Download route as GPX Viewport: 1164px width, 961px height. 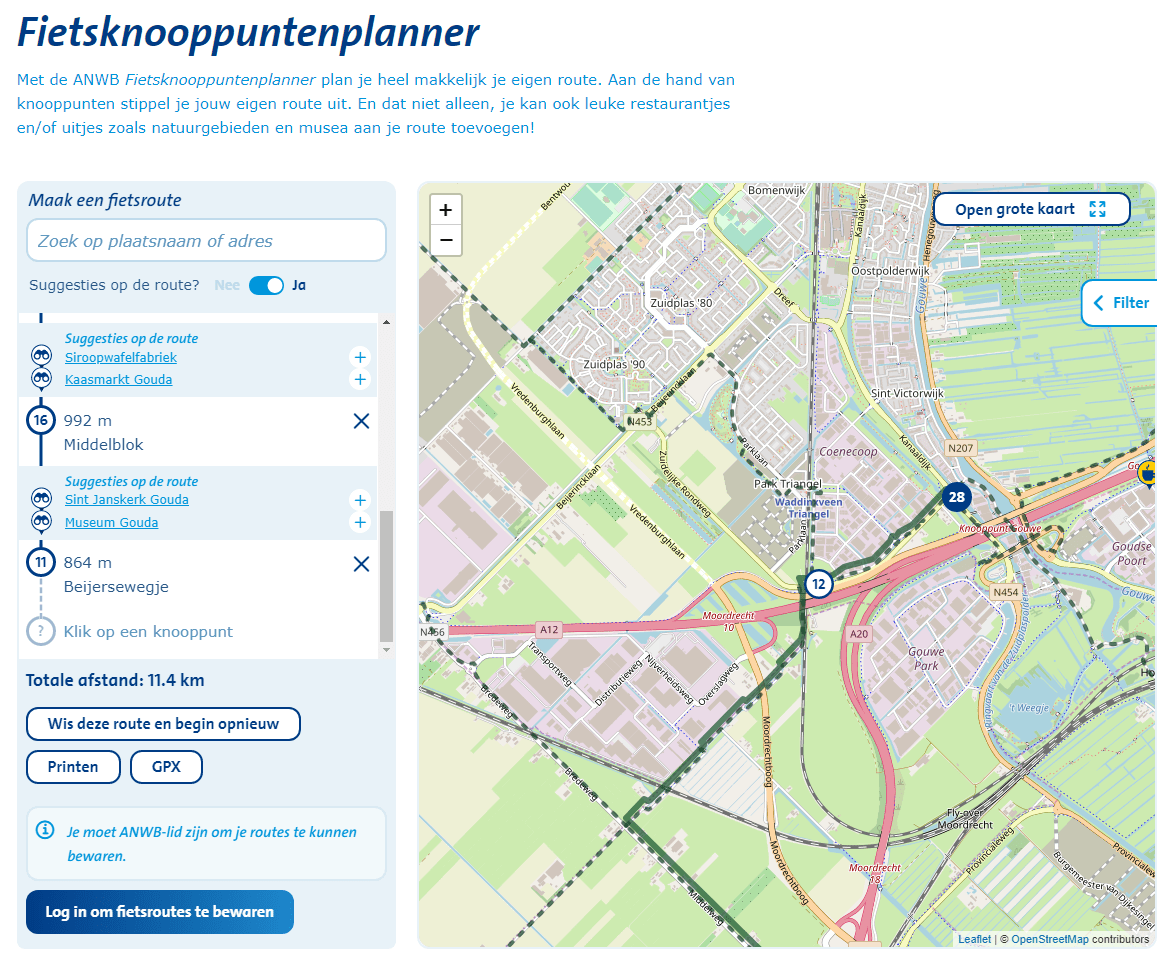pyautogui.click(x=166, y=767)
